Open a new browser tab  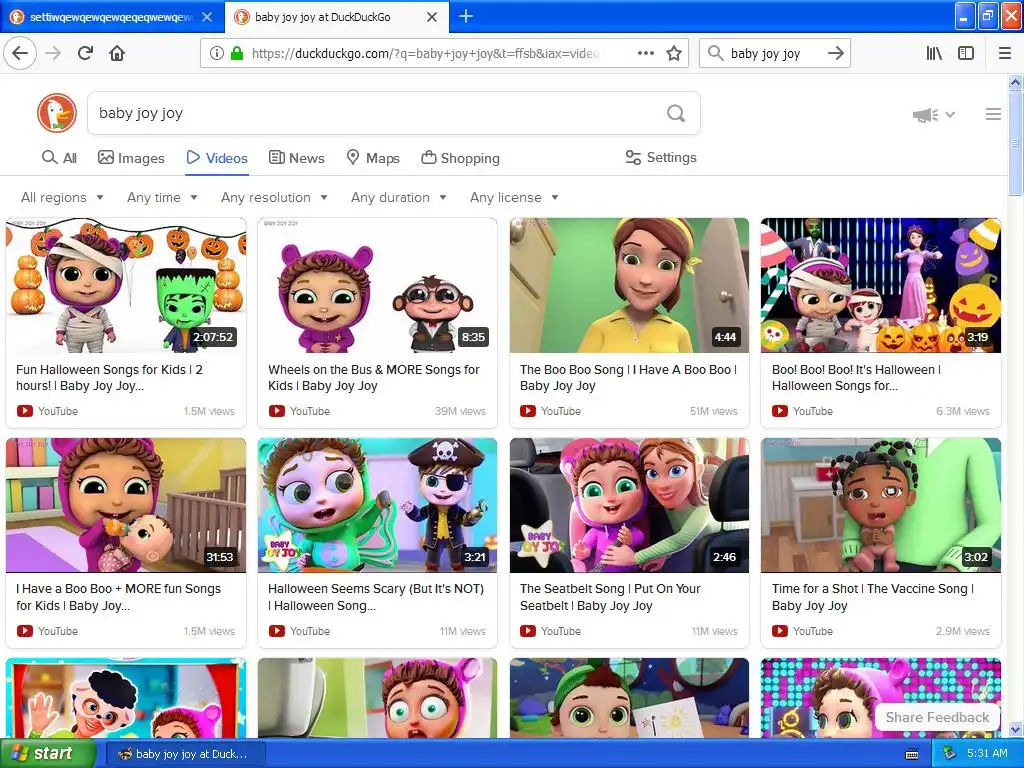(x=466, y=16)
